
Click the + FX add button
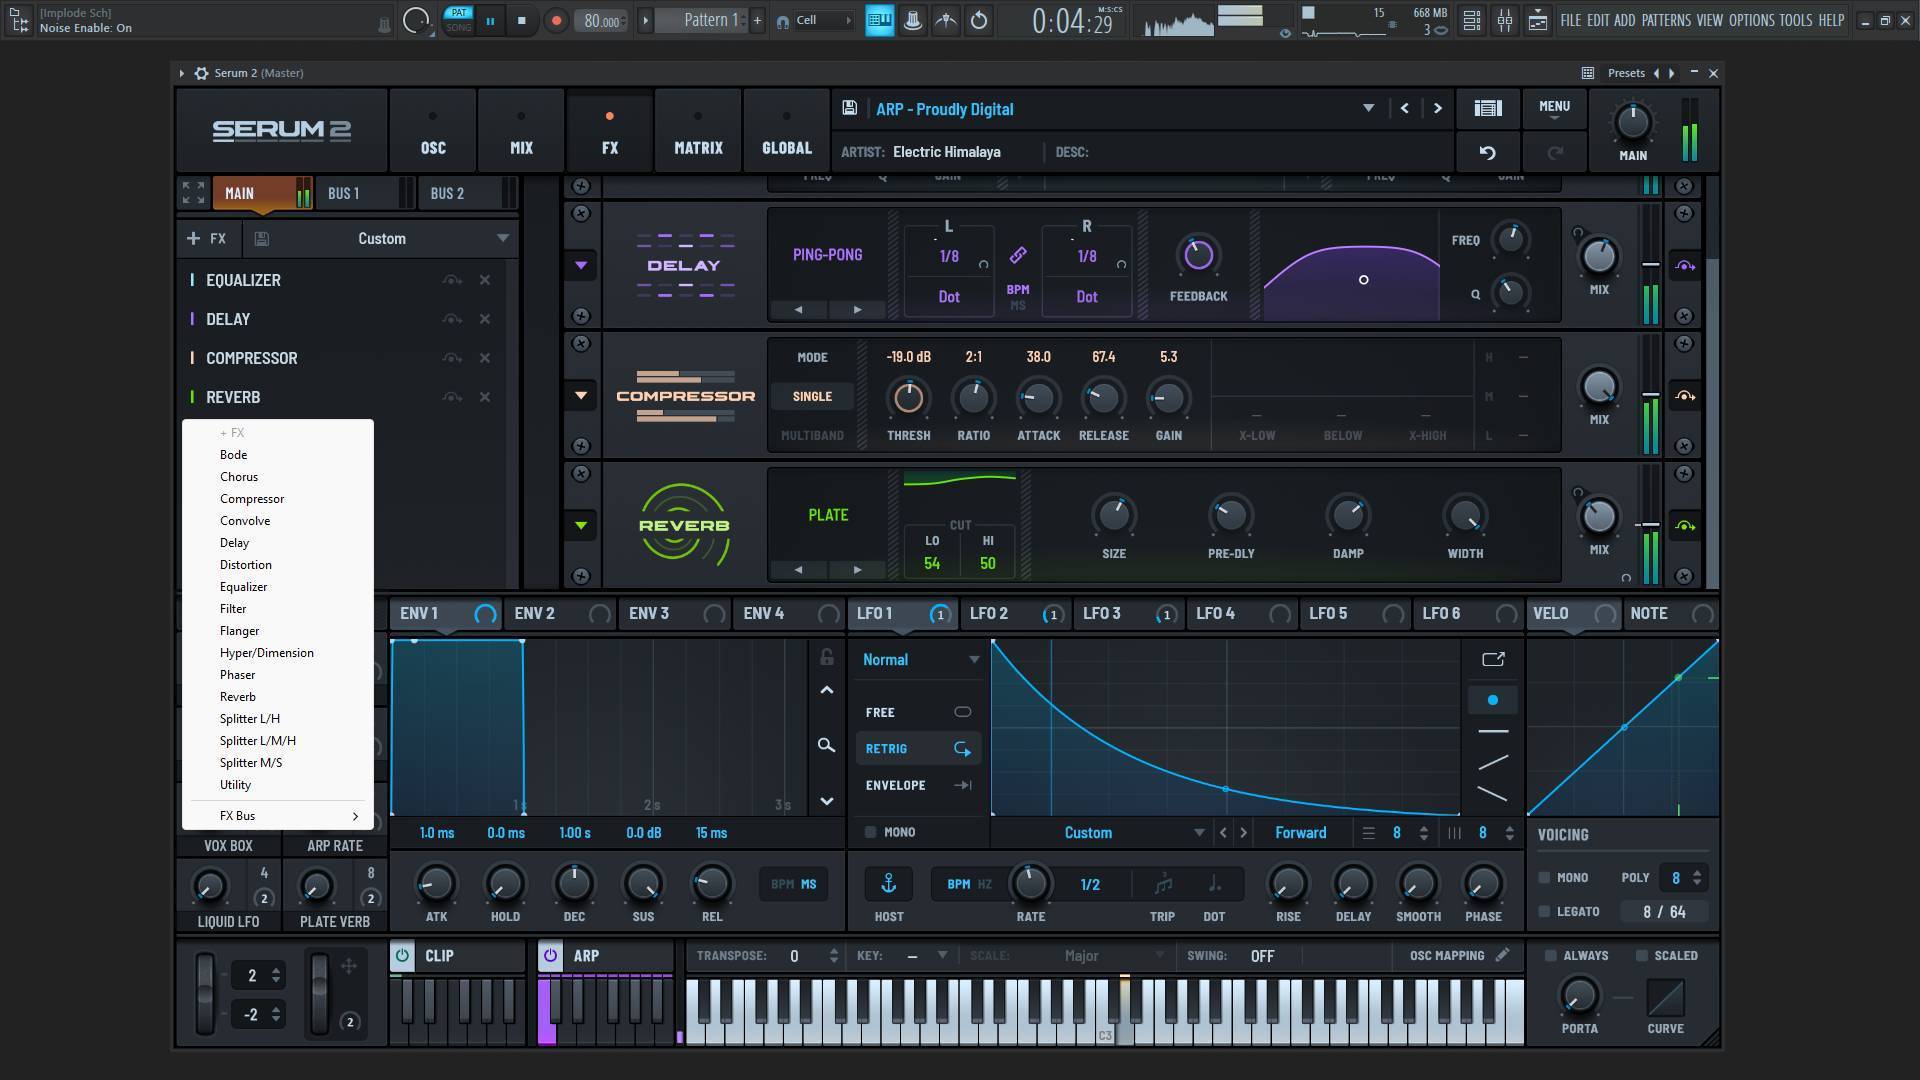coord(207,238)
